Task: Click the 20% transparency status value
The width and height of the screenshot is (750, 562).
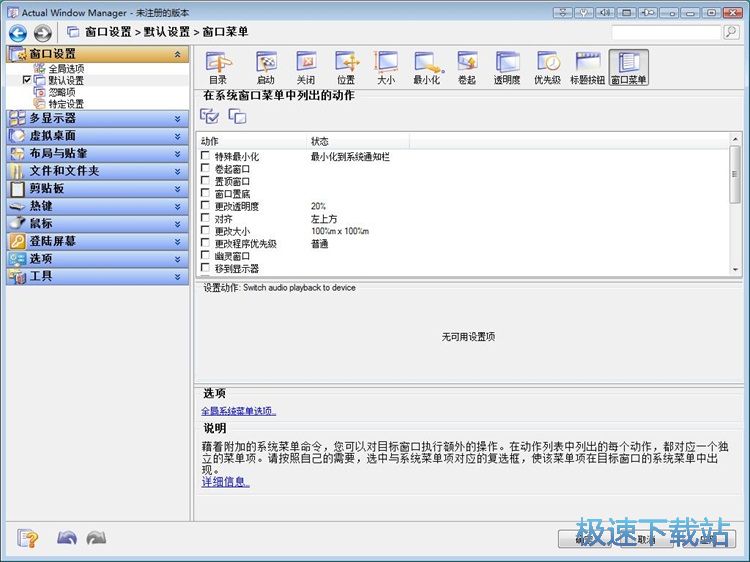Action: 318,206
